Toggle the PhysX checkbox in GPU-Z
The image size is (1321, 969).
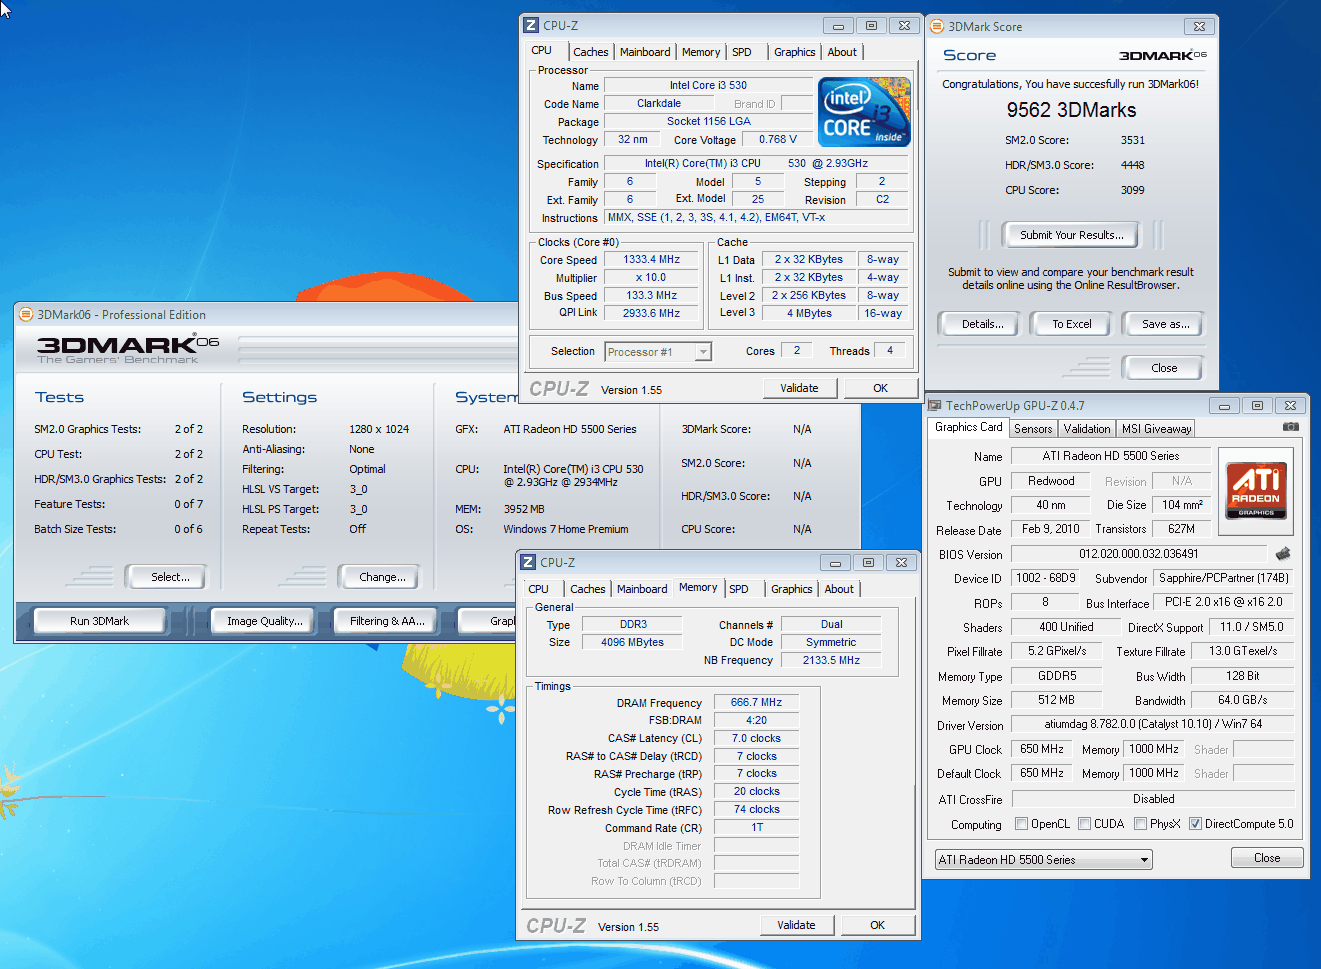coord(1140,824)
